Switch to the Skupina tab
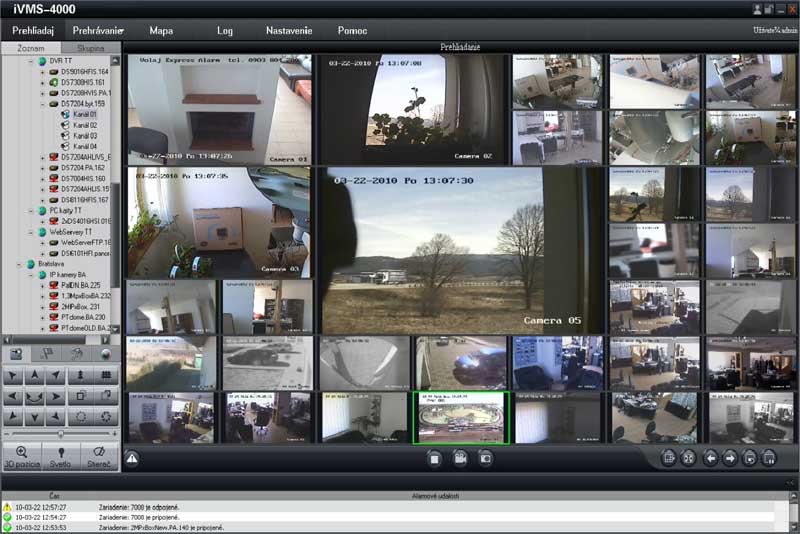The height and width of the screenshot is (534, 800). pos(90,48)
